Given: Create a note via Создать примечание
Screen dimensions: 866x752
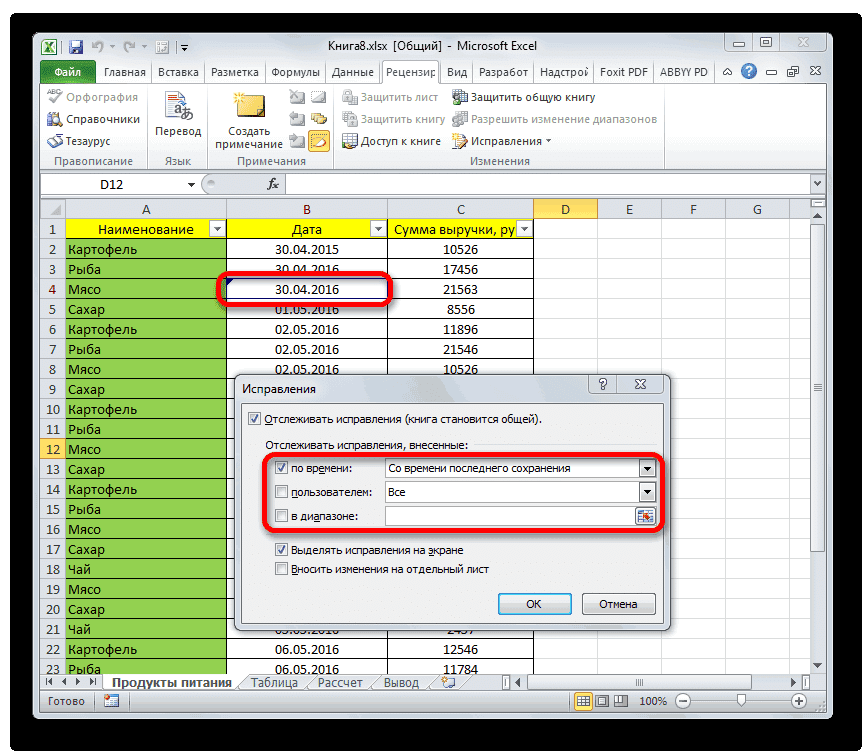Looking at the screenshot, I should 252,115.
